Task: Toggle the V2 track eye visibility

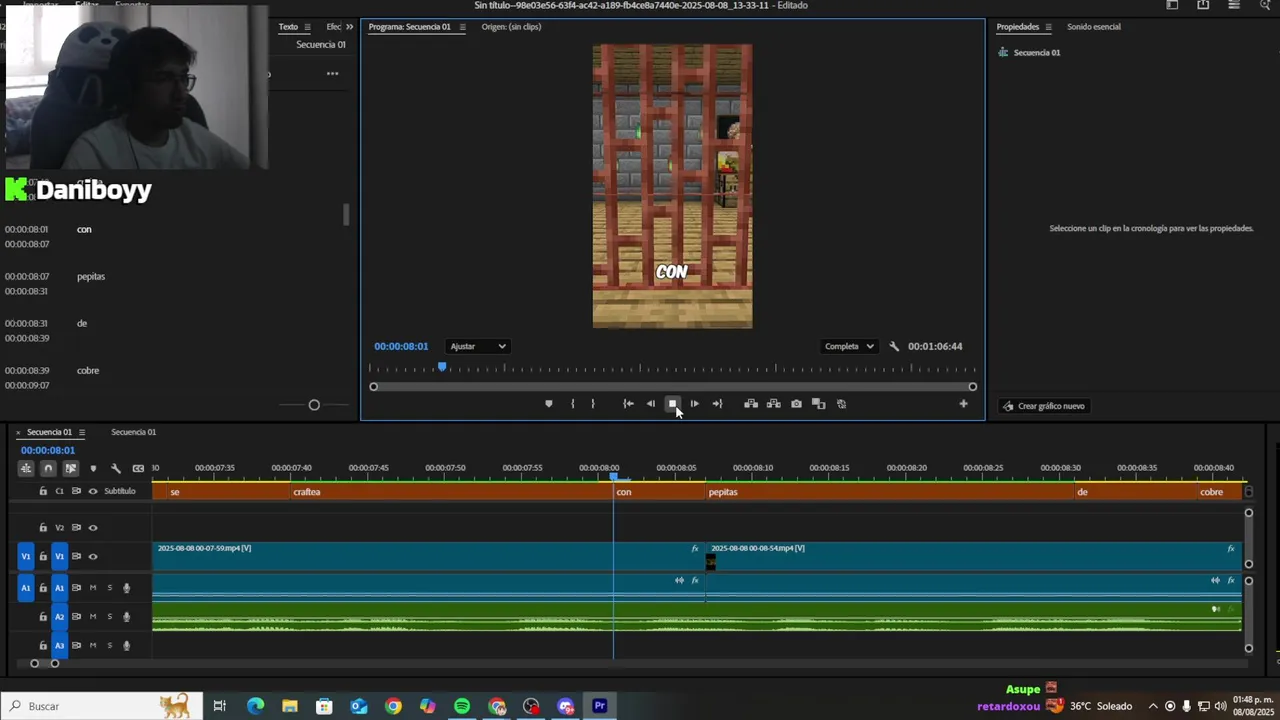Action: (93, 528)
